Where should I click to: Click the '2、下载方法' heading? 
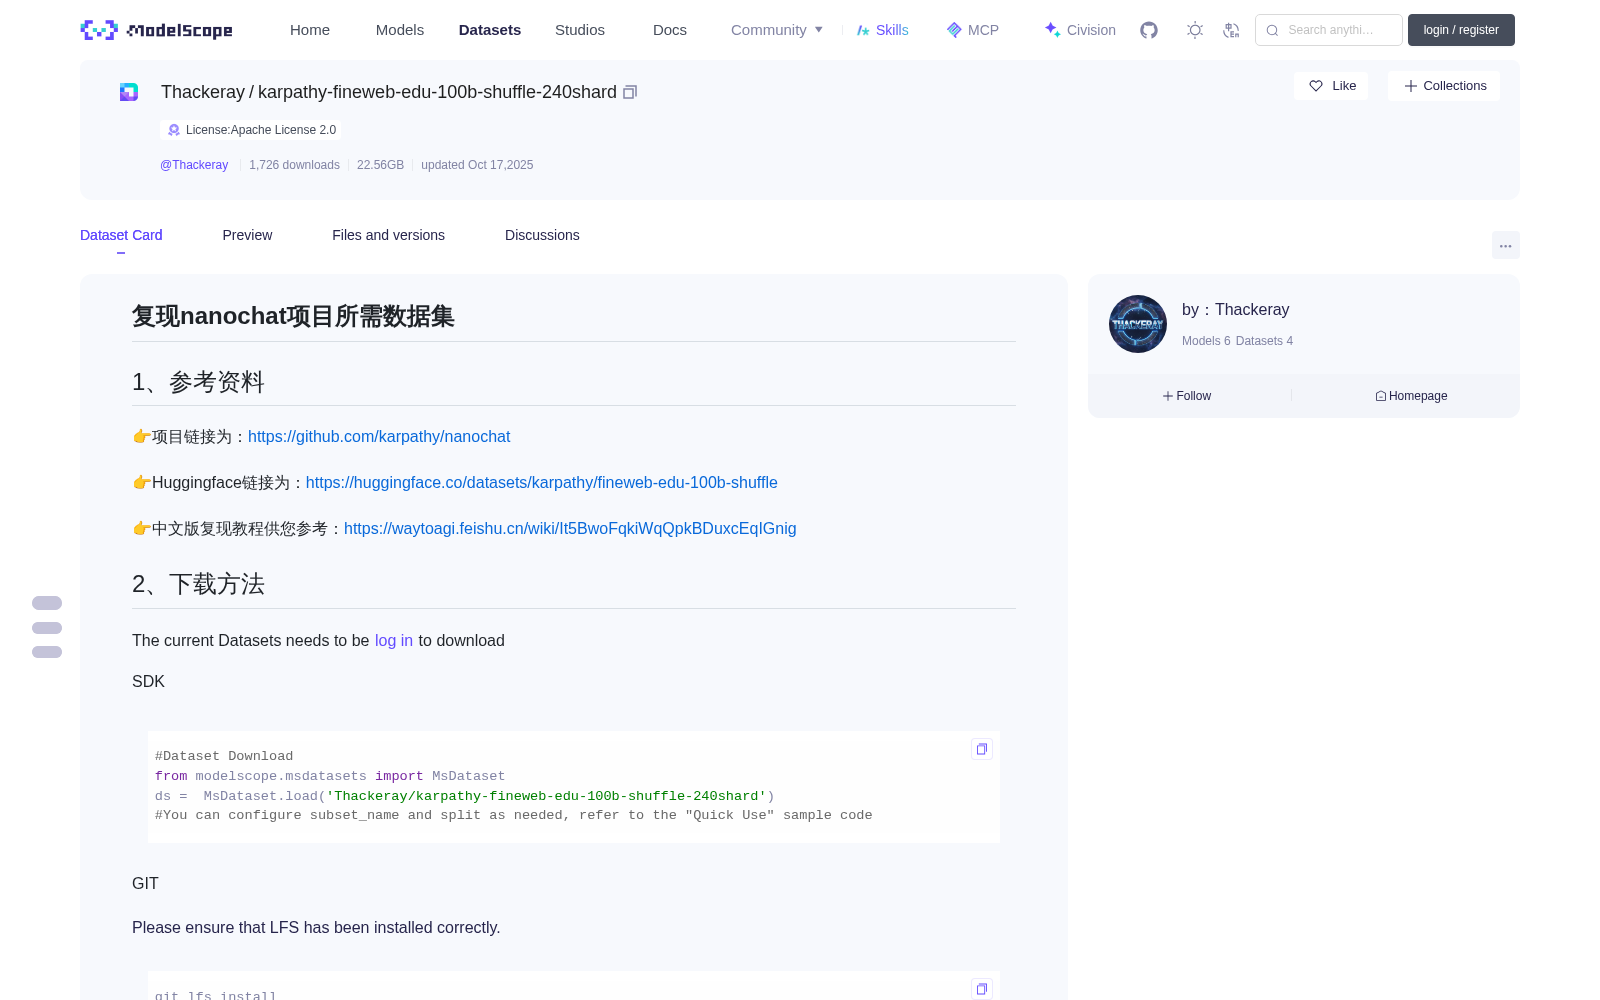[x=198, y=584]
